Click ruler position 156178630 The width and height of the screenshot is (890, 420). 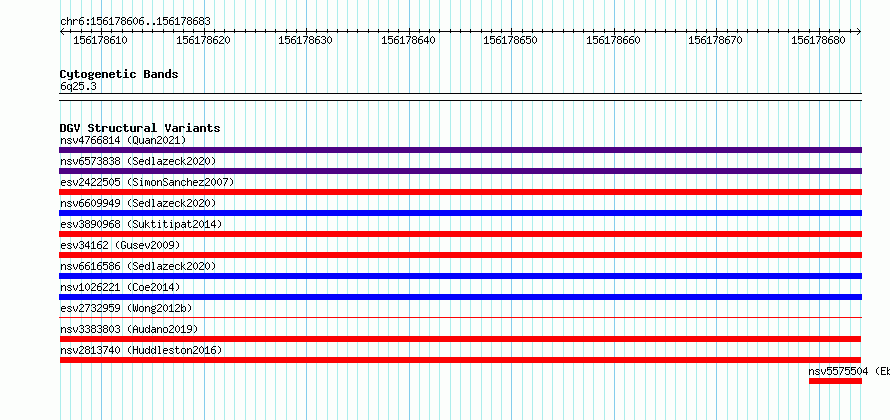[x=305, y=40]
